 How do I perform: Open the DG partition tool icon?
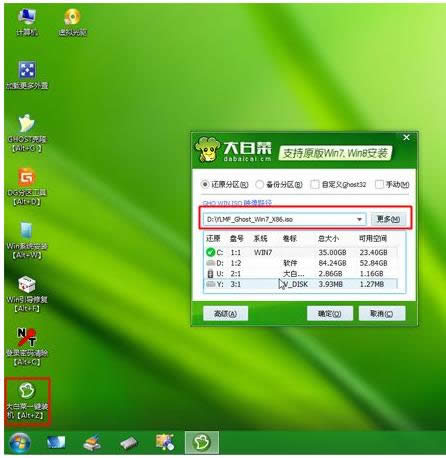coord(27,187)
